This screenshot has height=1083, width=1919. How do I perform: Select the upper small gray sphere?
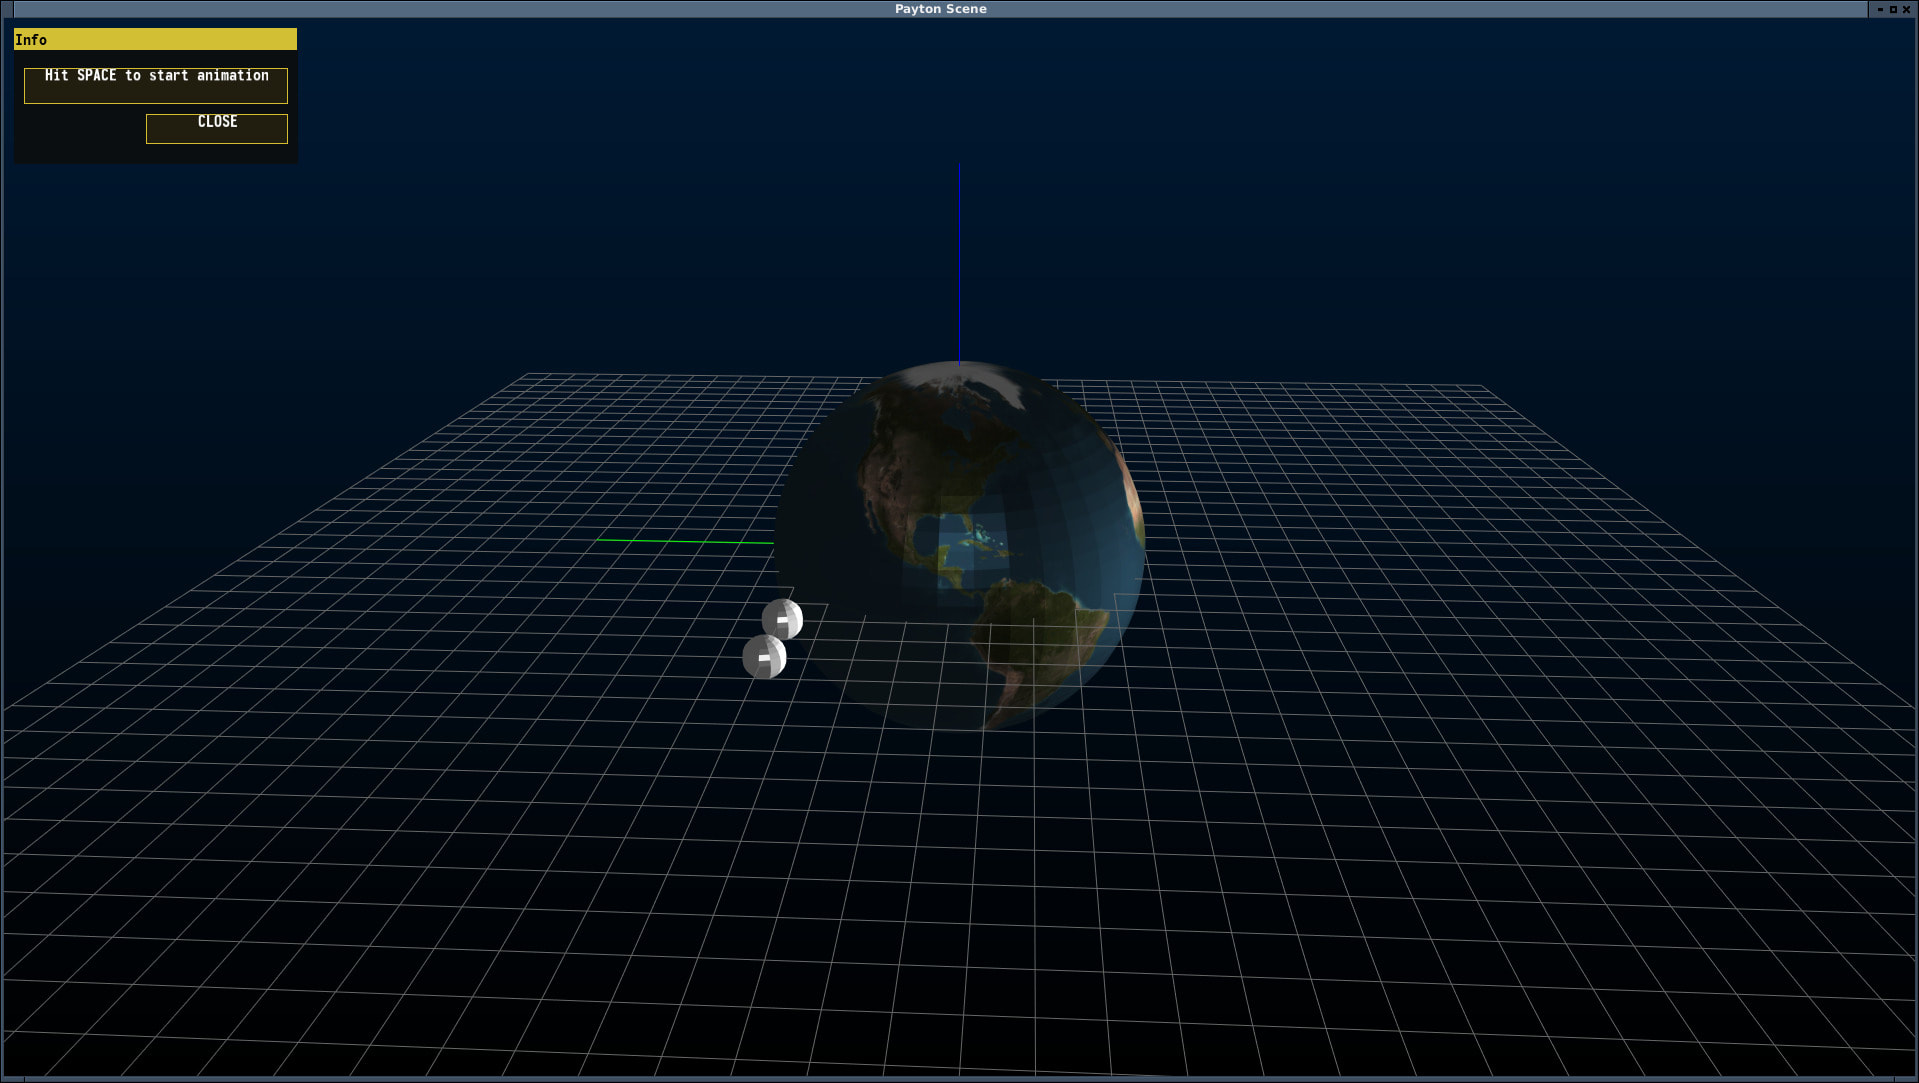[782, 619]
